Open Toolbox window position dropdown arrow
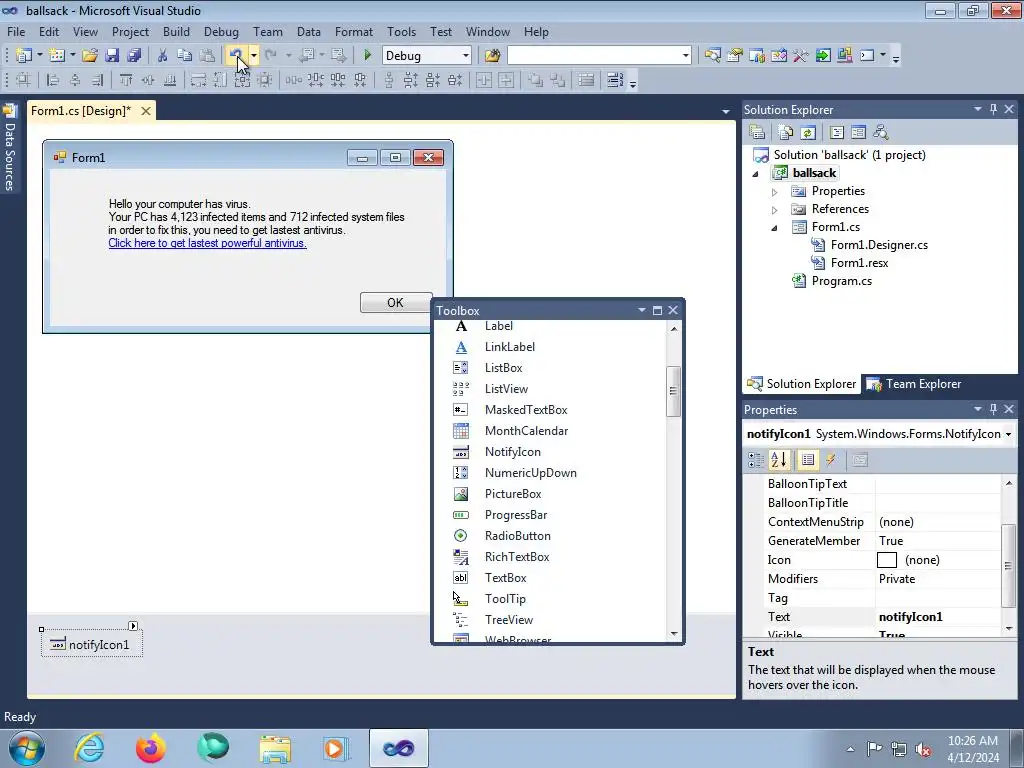Screen dimensions: 1024x768 [x=642, y=310]
